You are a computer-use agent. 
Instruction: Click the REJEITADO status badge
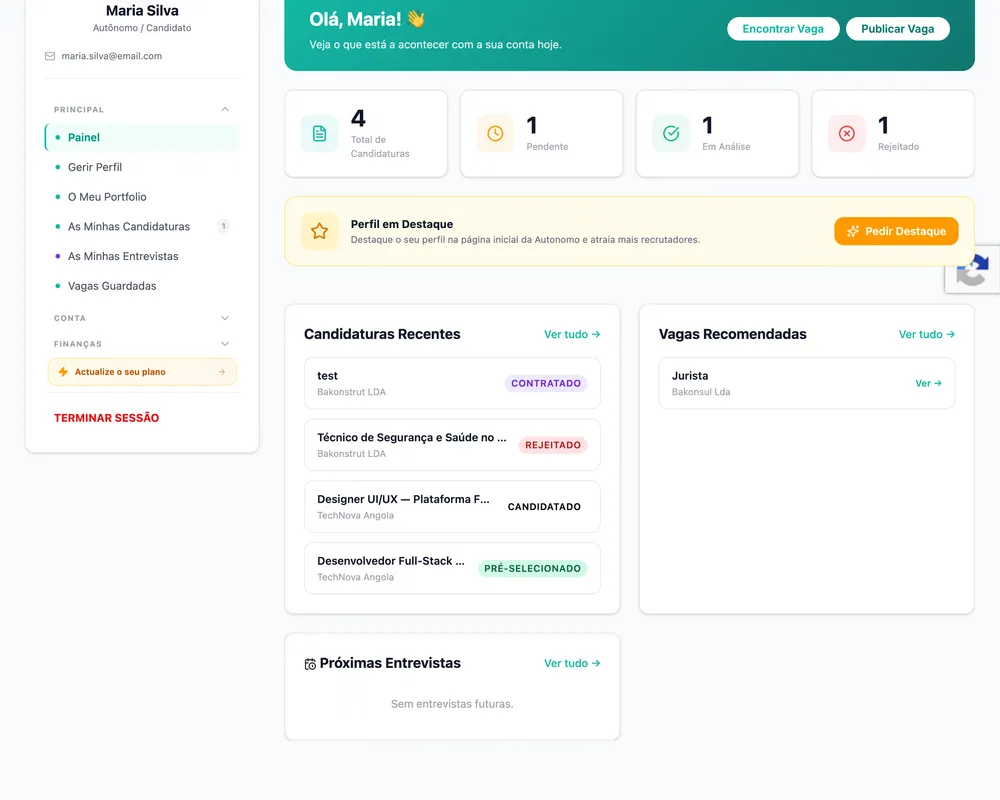pos(553,445)
